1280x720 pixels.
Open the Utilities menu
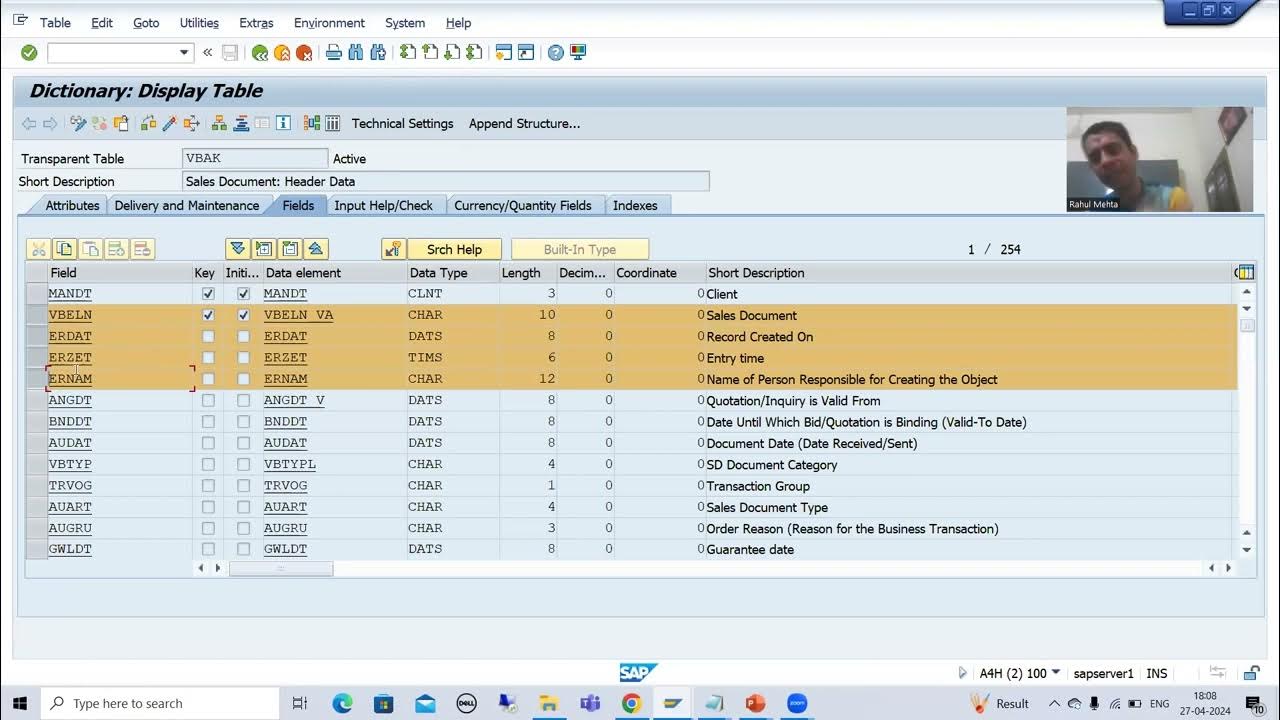point(199,22)
